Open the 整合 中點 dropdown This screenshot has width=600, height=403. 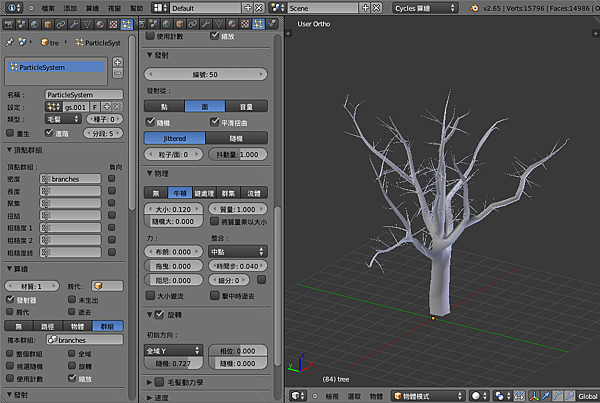click(x=238, y=252)
